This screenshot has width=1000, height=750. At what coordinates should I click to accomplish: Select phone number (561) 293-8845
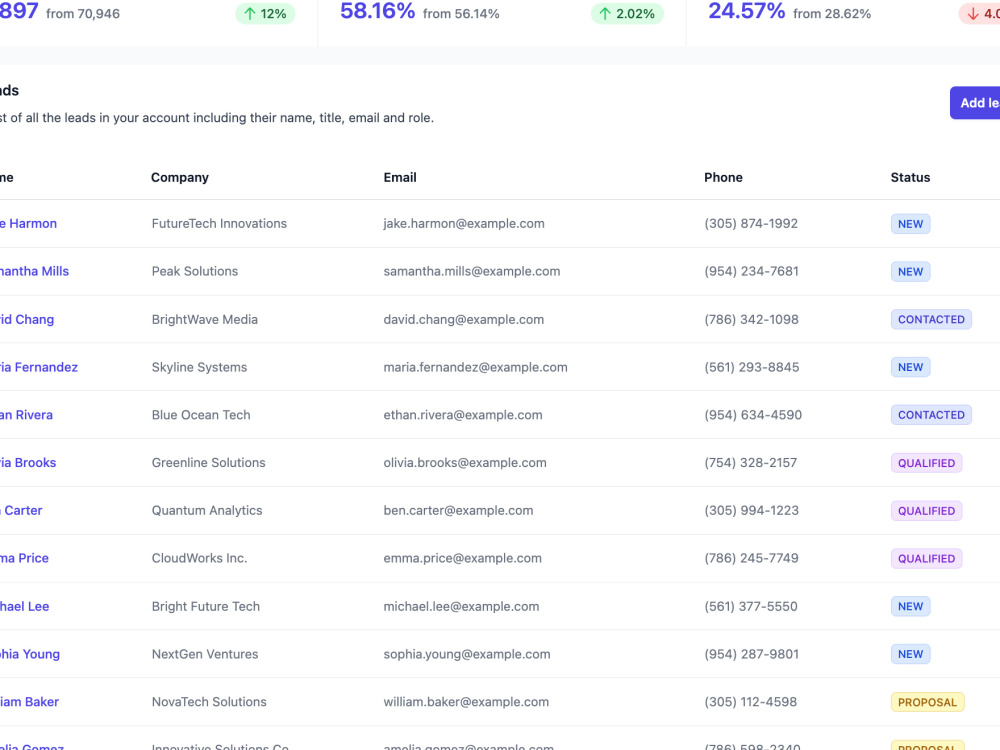(x=751, y=367)
